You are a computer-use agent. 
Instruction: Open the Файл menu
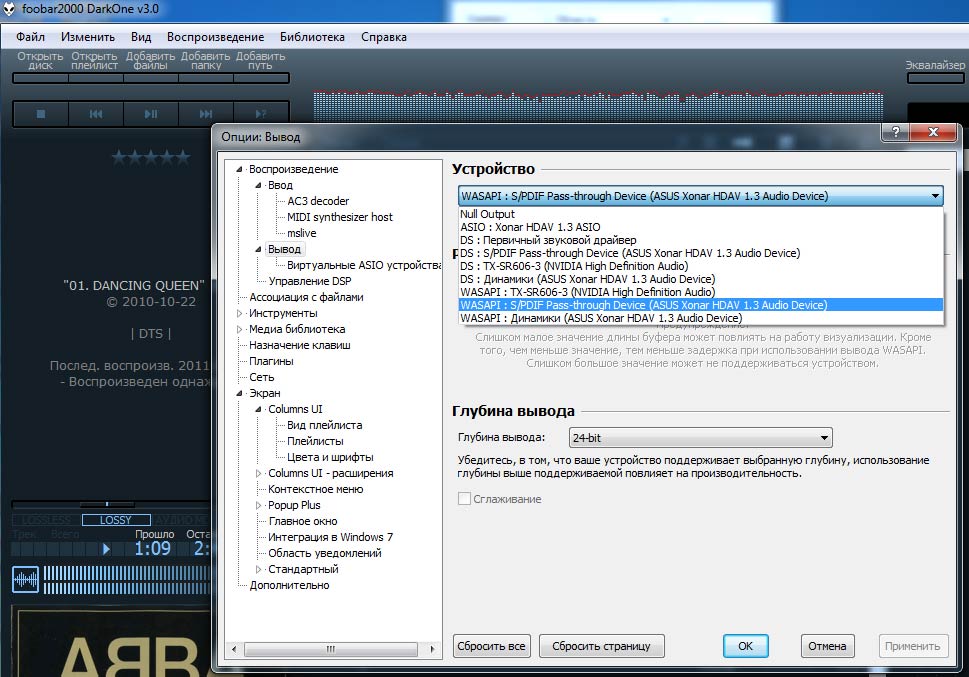(30, 37)
